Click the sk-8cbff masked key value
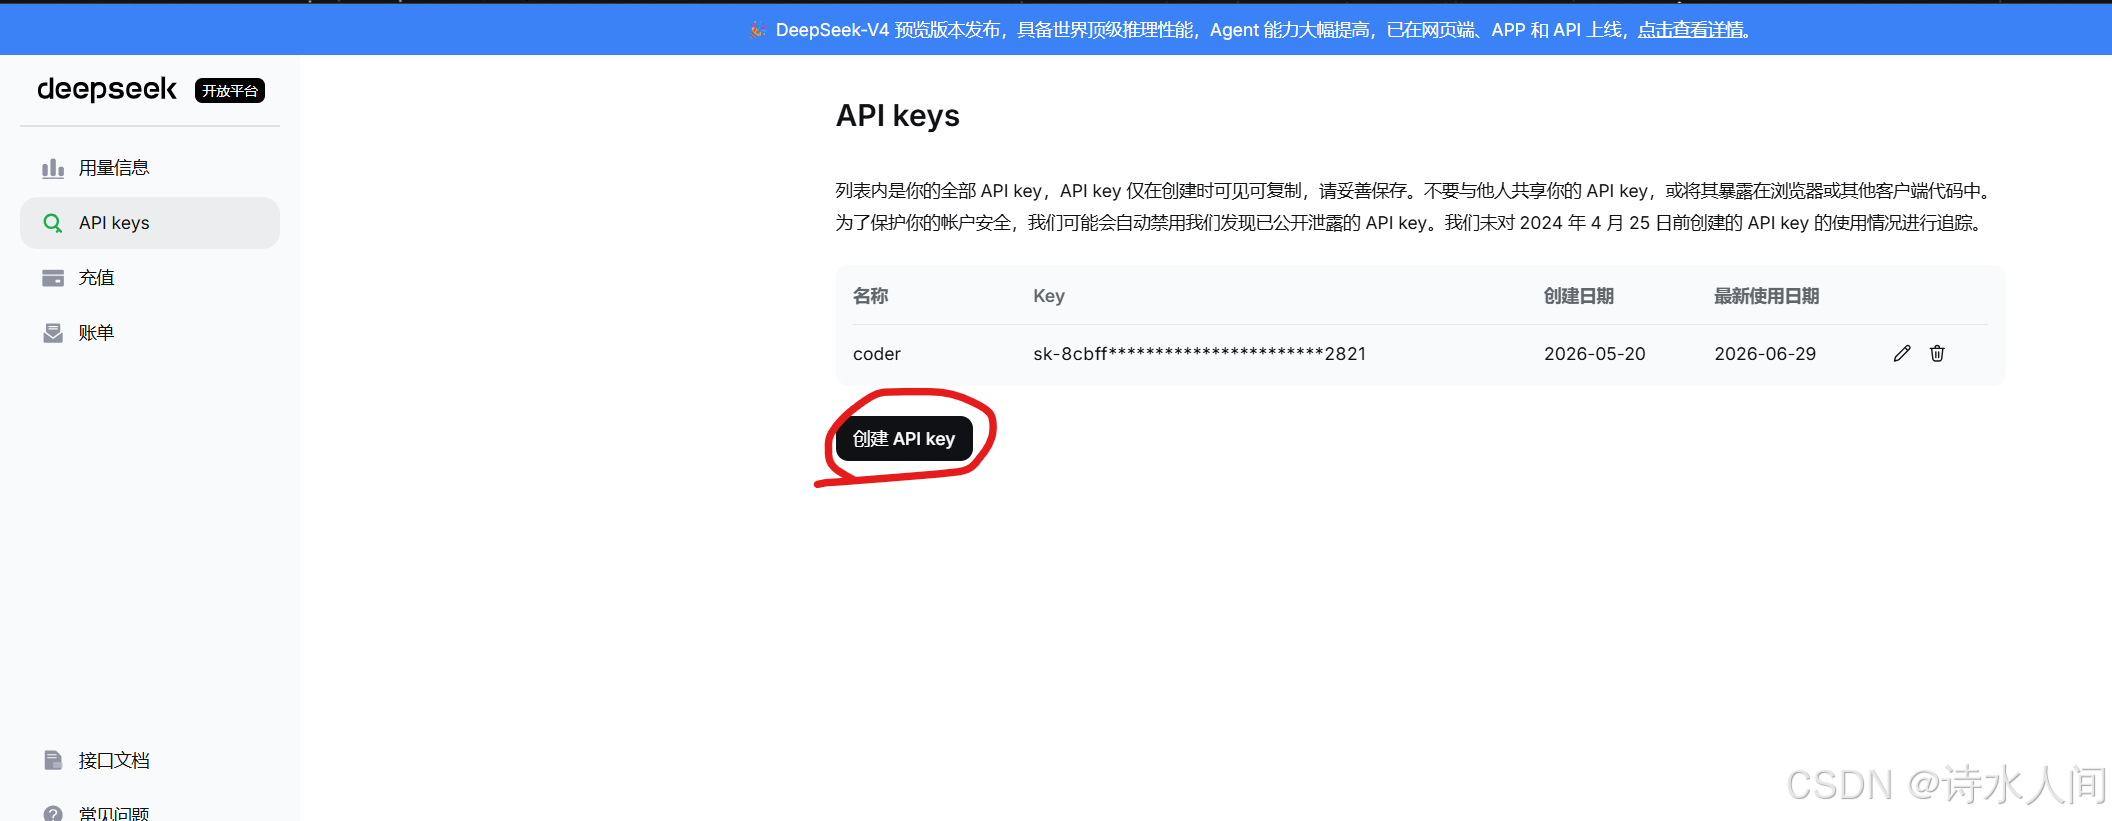Screen dimensions: 2112x821 coord(1199,354)
